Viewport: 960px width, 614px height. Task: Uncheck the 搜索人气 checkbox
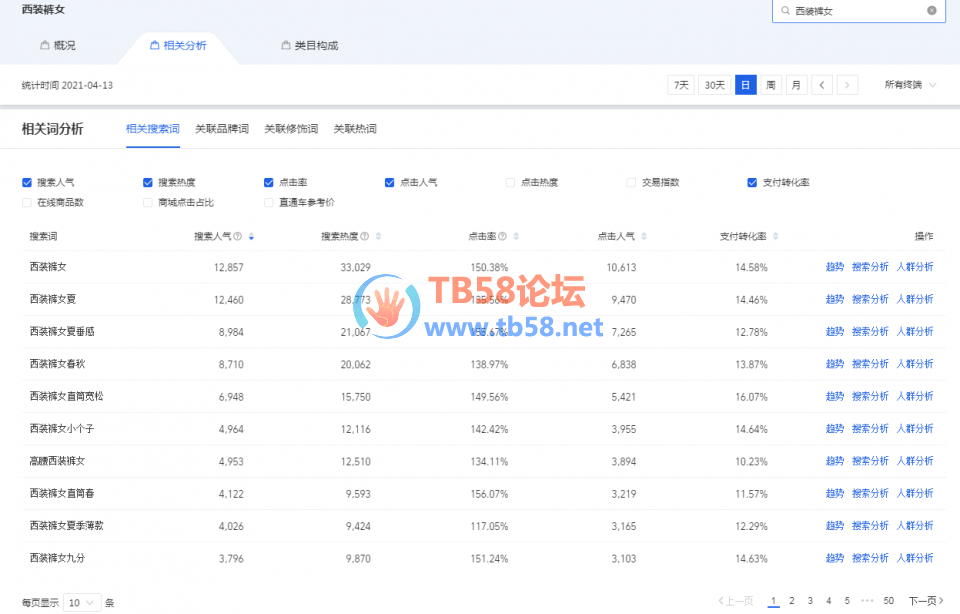point(27,182)
